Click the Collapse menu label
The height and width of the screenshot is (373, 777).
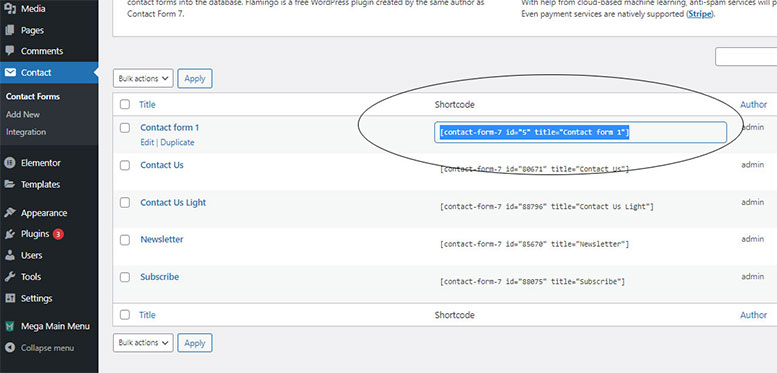[47, 348]
